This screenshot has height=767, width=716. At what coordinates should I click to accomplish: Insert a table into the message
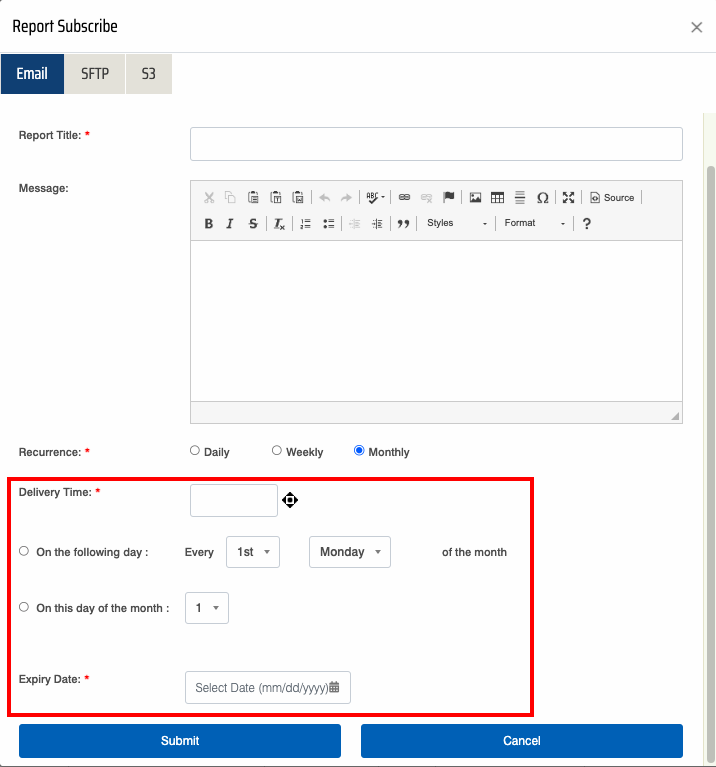(497, 198)
